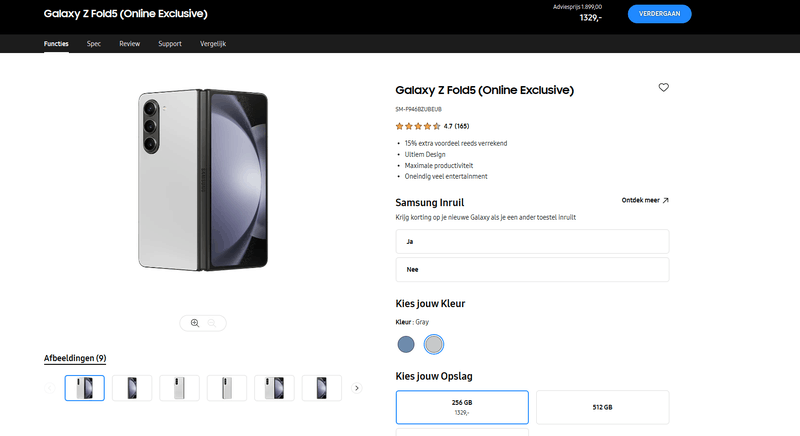
Task: Open the Vergelijk tab
Action: [213, 44]
